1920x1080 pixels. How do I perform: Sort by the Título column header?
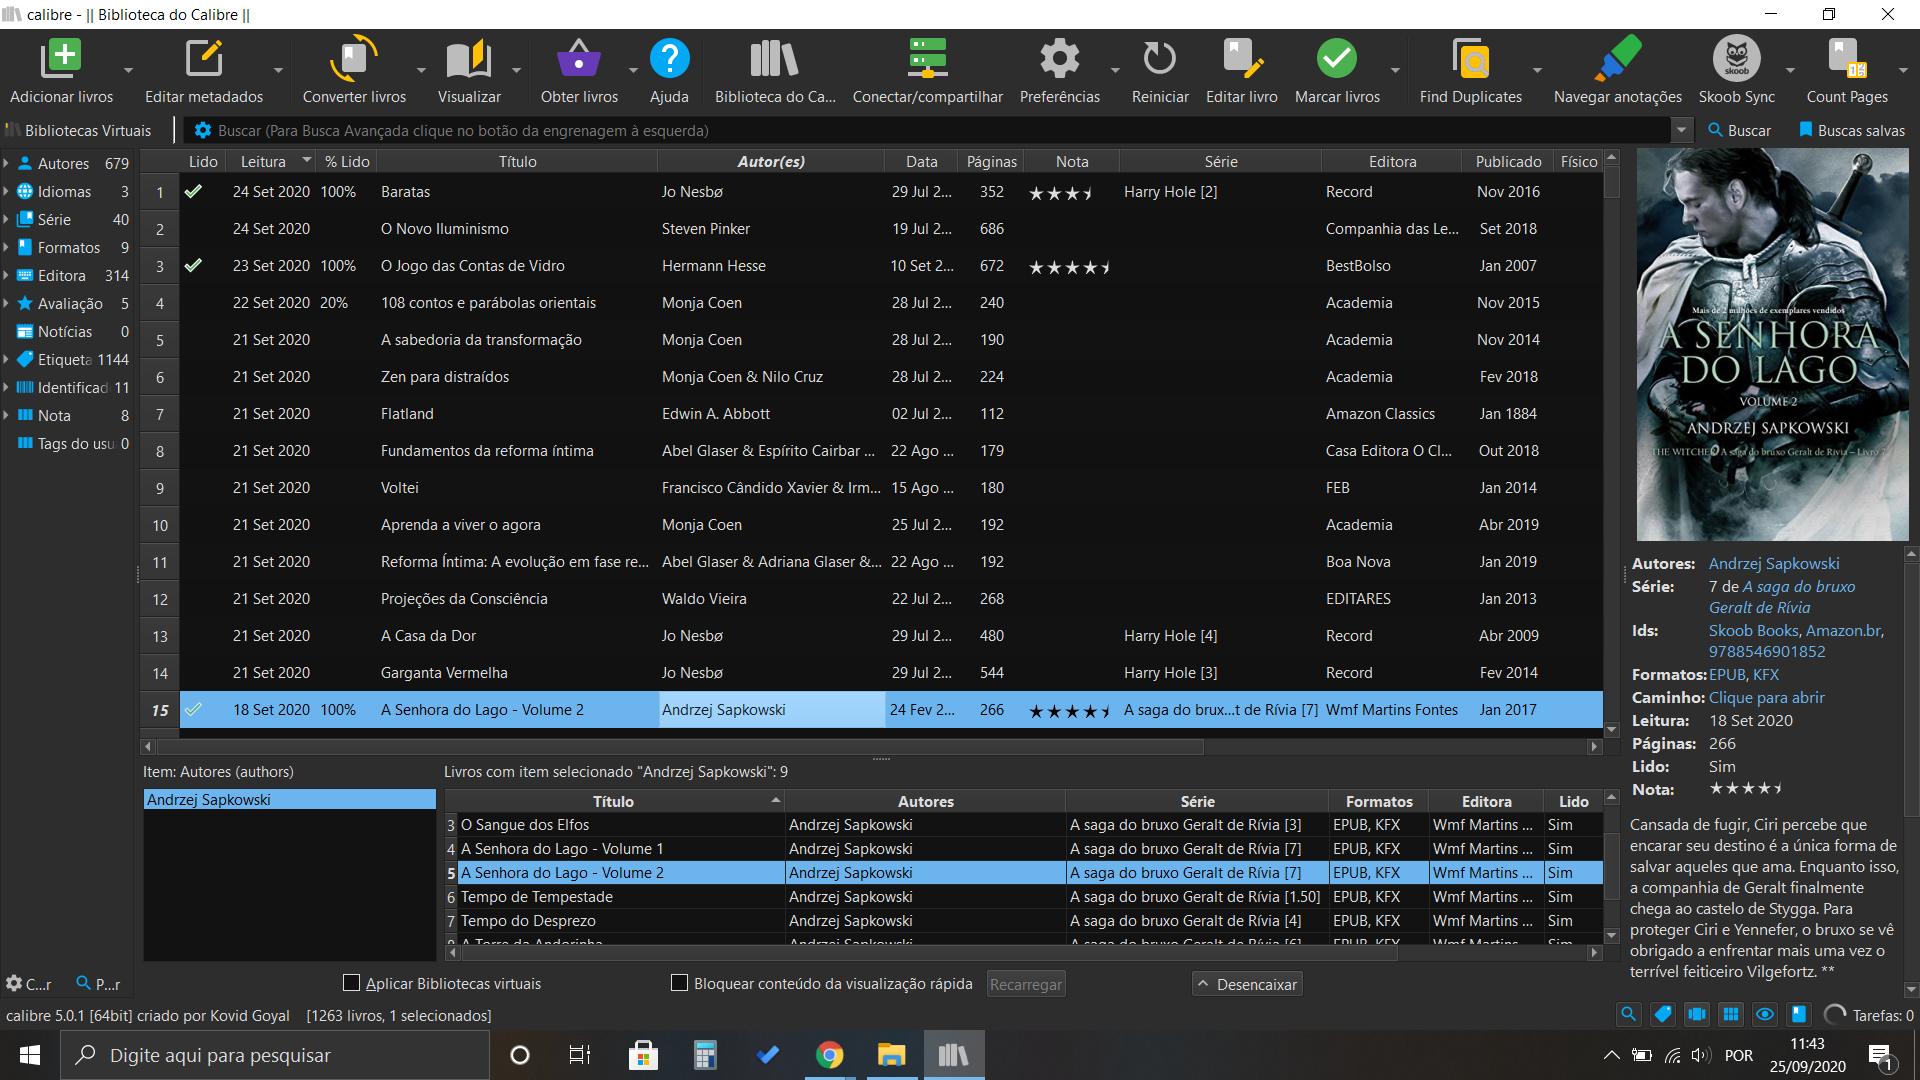tap(517, 161)
